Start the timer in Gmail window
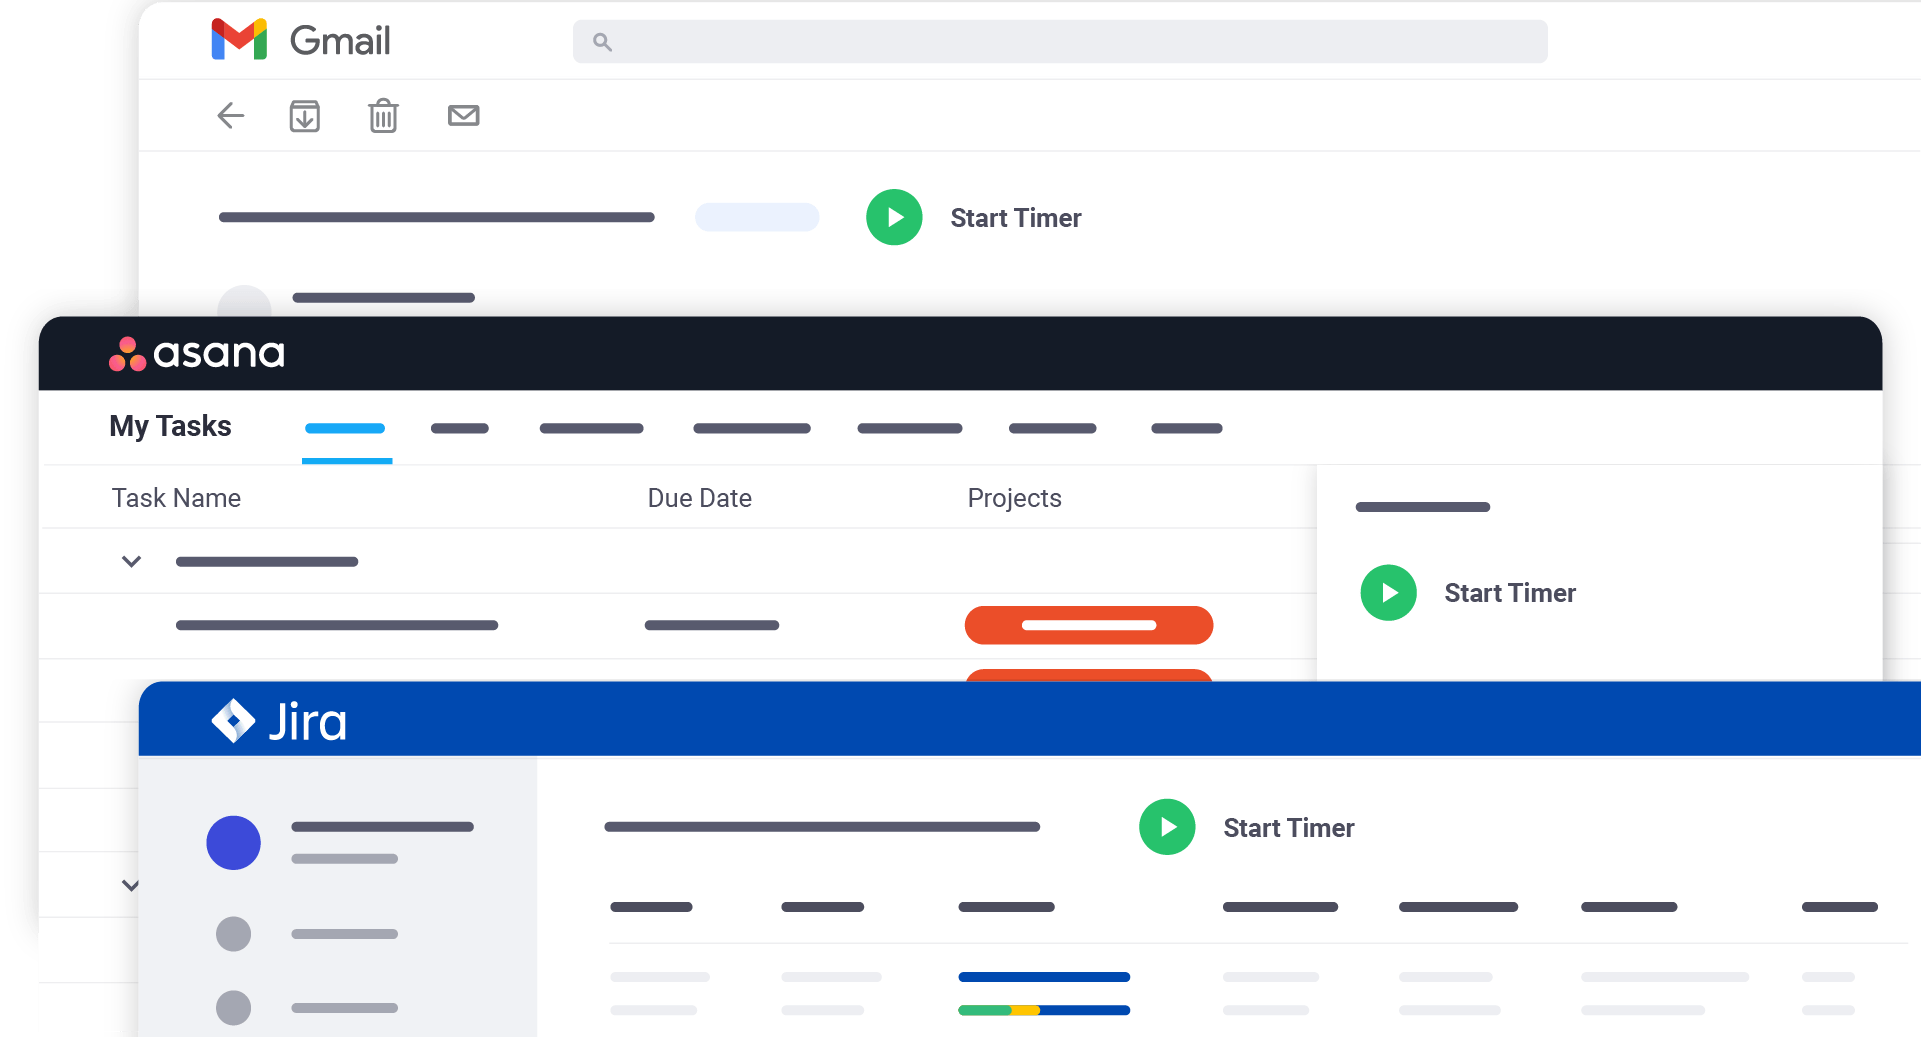The image size is (1921, 1037). point(894,217)
